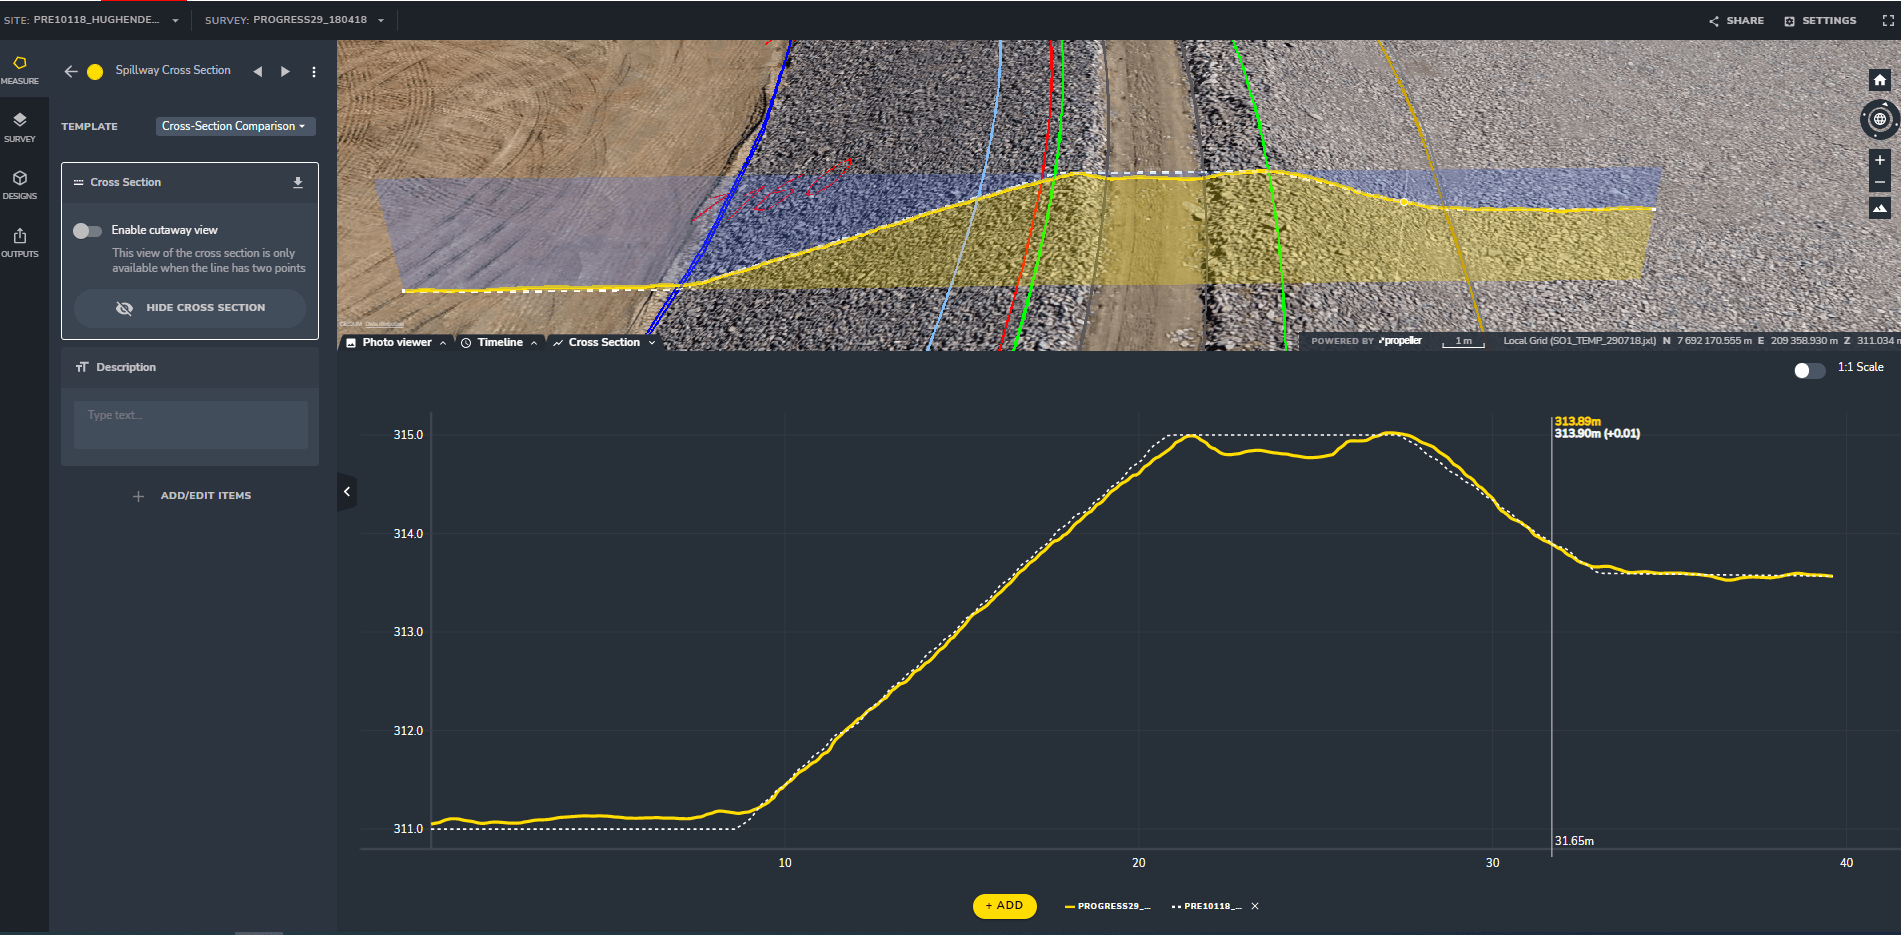This screenshot has height=935, width=1901.
Task: Open the Measure sidebar panel
Action: [20, 69]
